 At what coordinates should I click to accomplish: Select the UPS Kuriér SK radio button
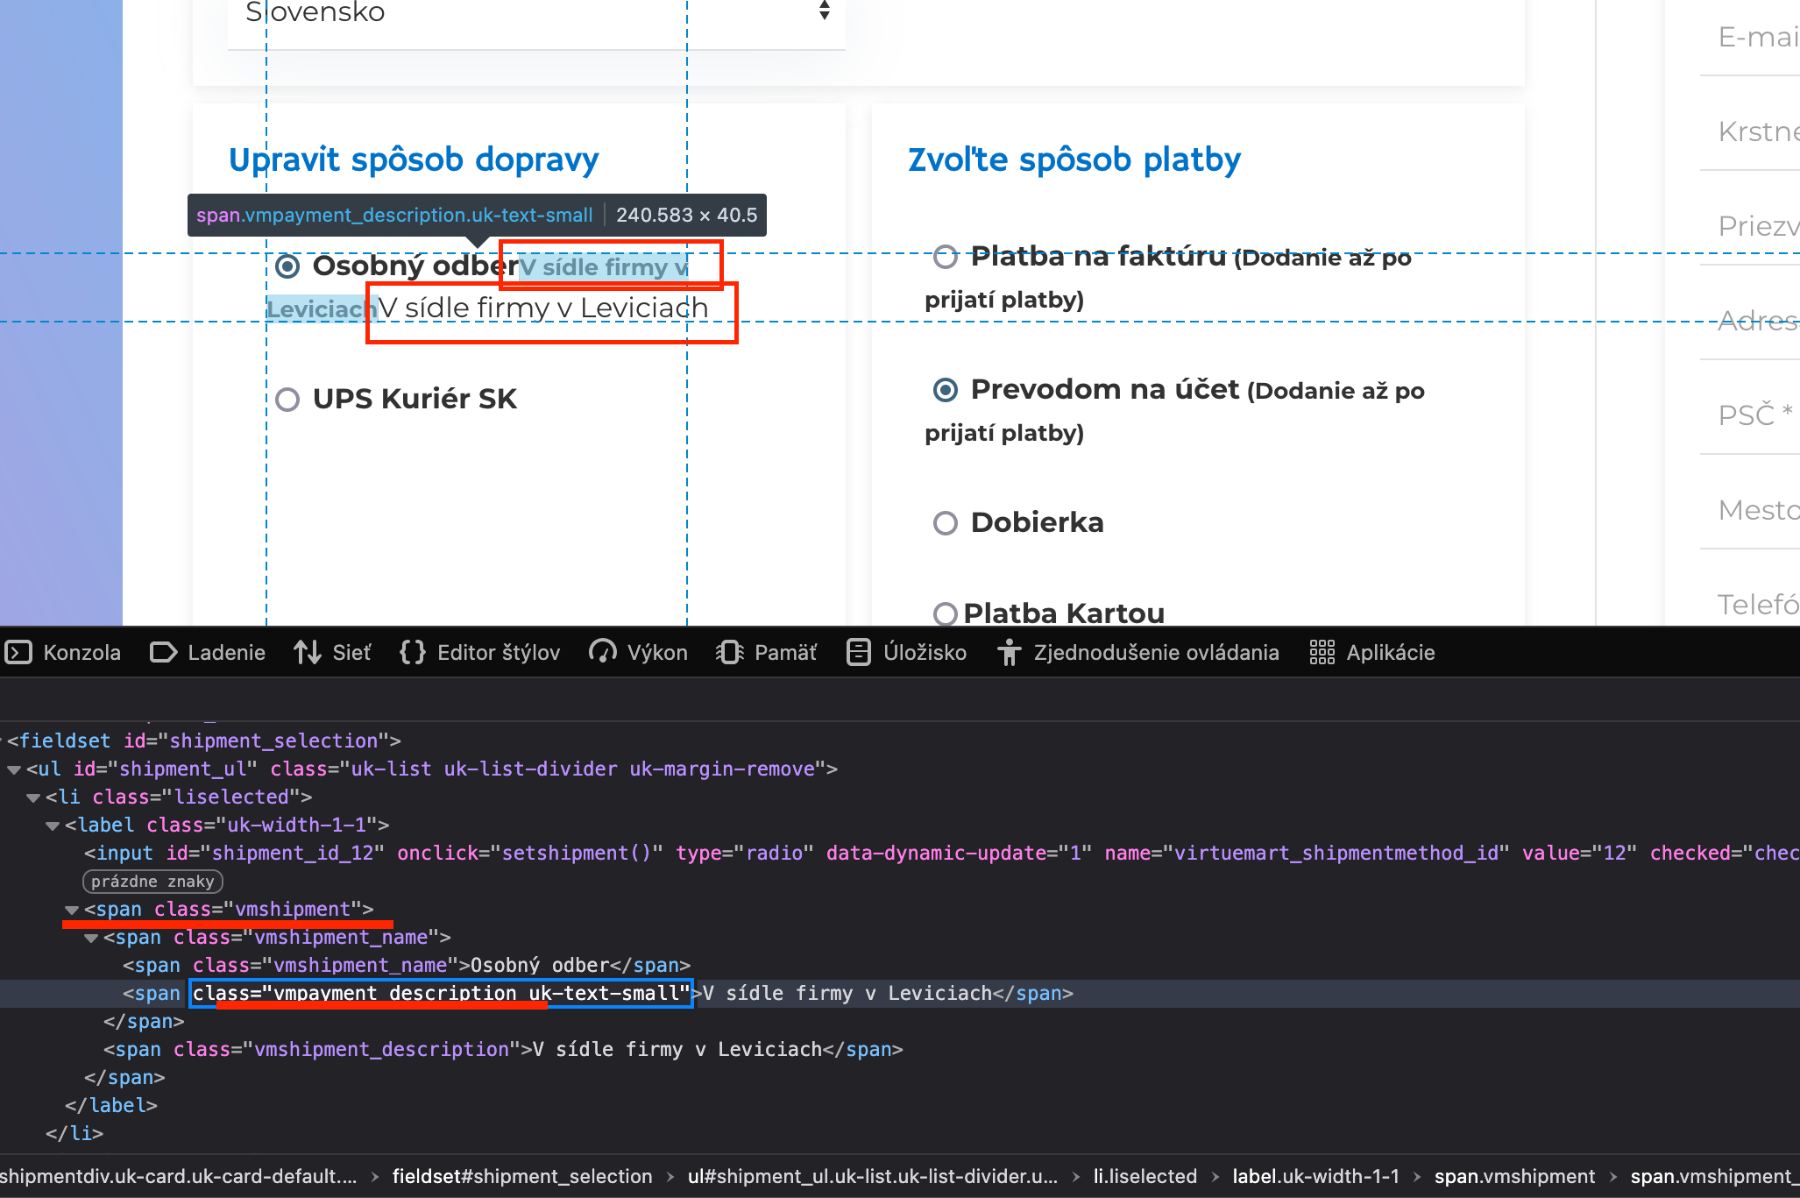(288, 400)
